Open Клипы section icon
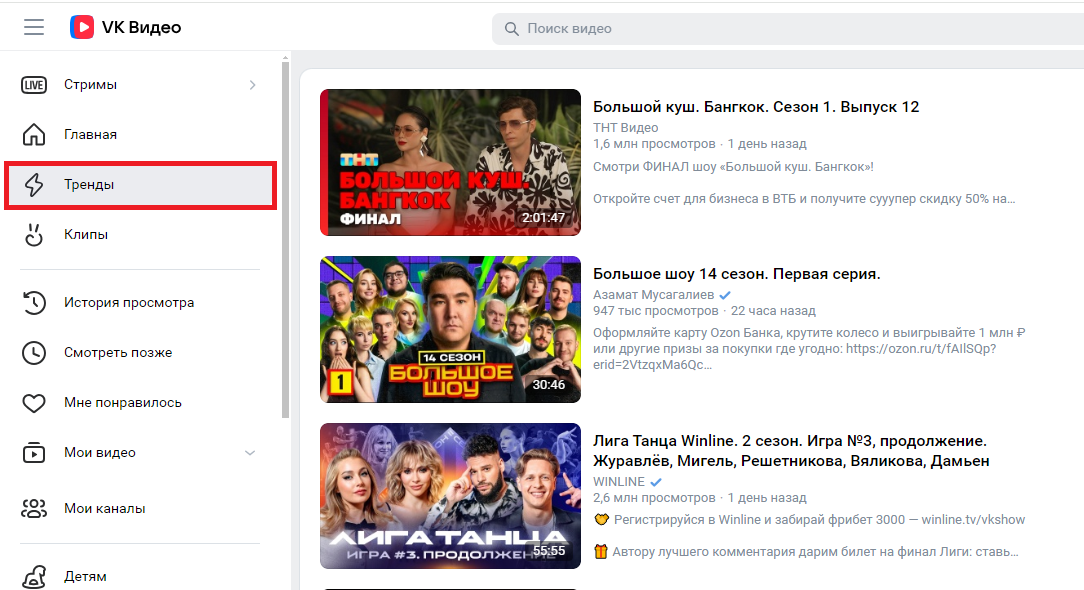Screen dimensions: 1084x590 (34, 235)
